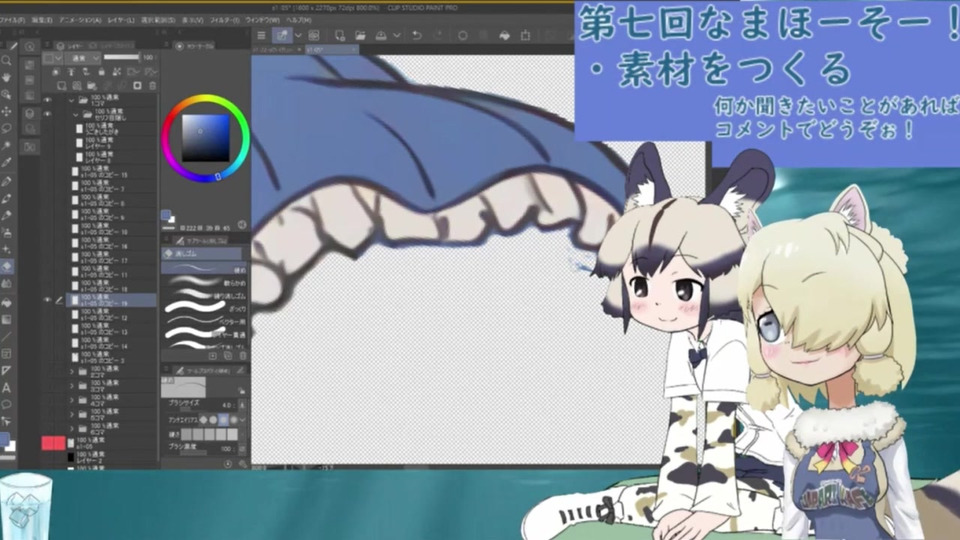Open the レイヤー(L) menu
This screenshot has width=960, height=540.
point(121,20)
